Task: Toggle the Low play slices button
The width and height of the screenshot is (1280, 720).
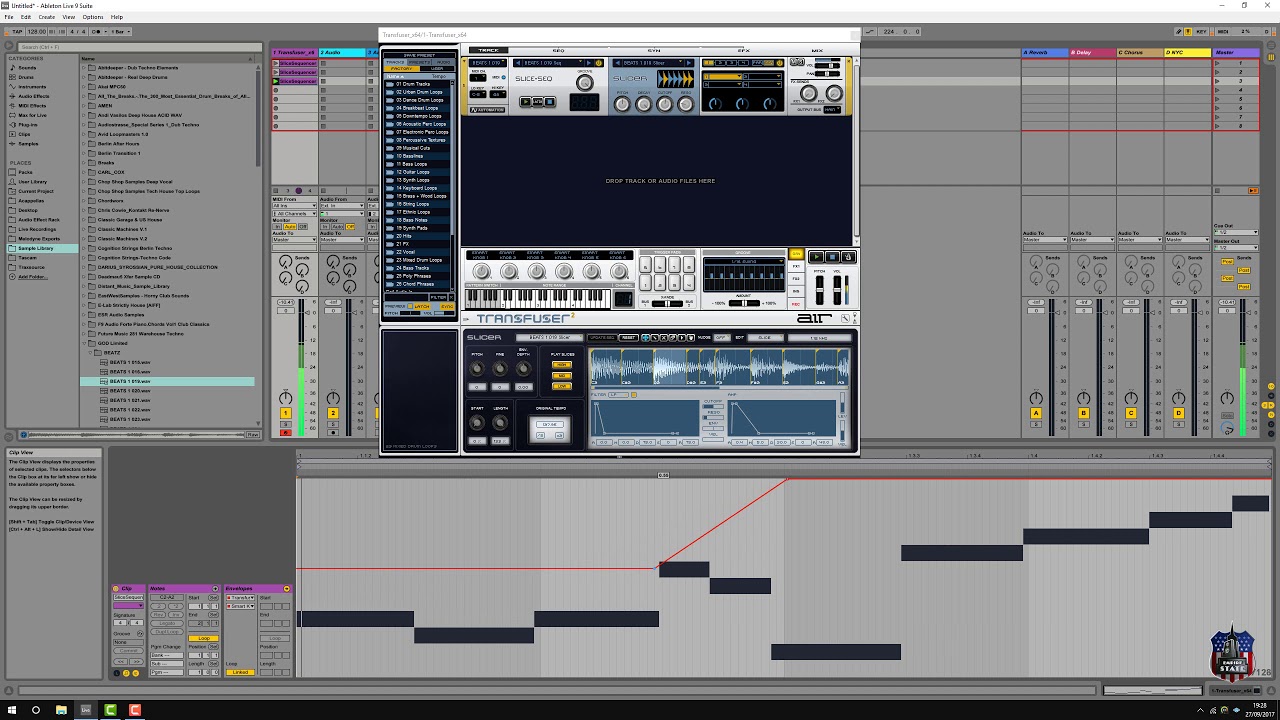Action: click(x=561, y=386)
